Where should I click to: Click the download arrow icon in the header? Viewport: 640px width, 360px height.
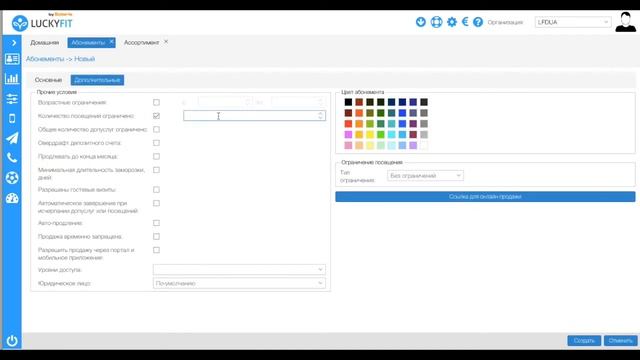point(420,22)
